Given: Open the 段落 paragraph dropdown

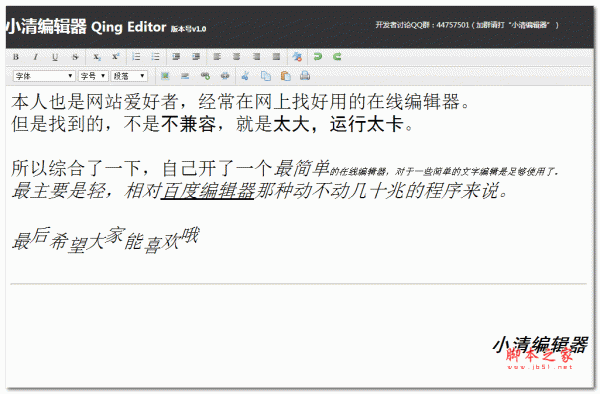Looking at the screenshot, I should coord(129,76).
